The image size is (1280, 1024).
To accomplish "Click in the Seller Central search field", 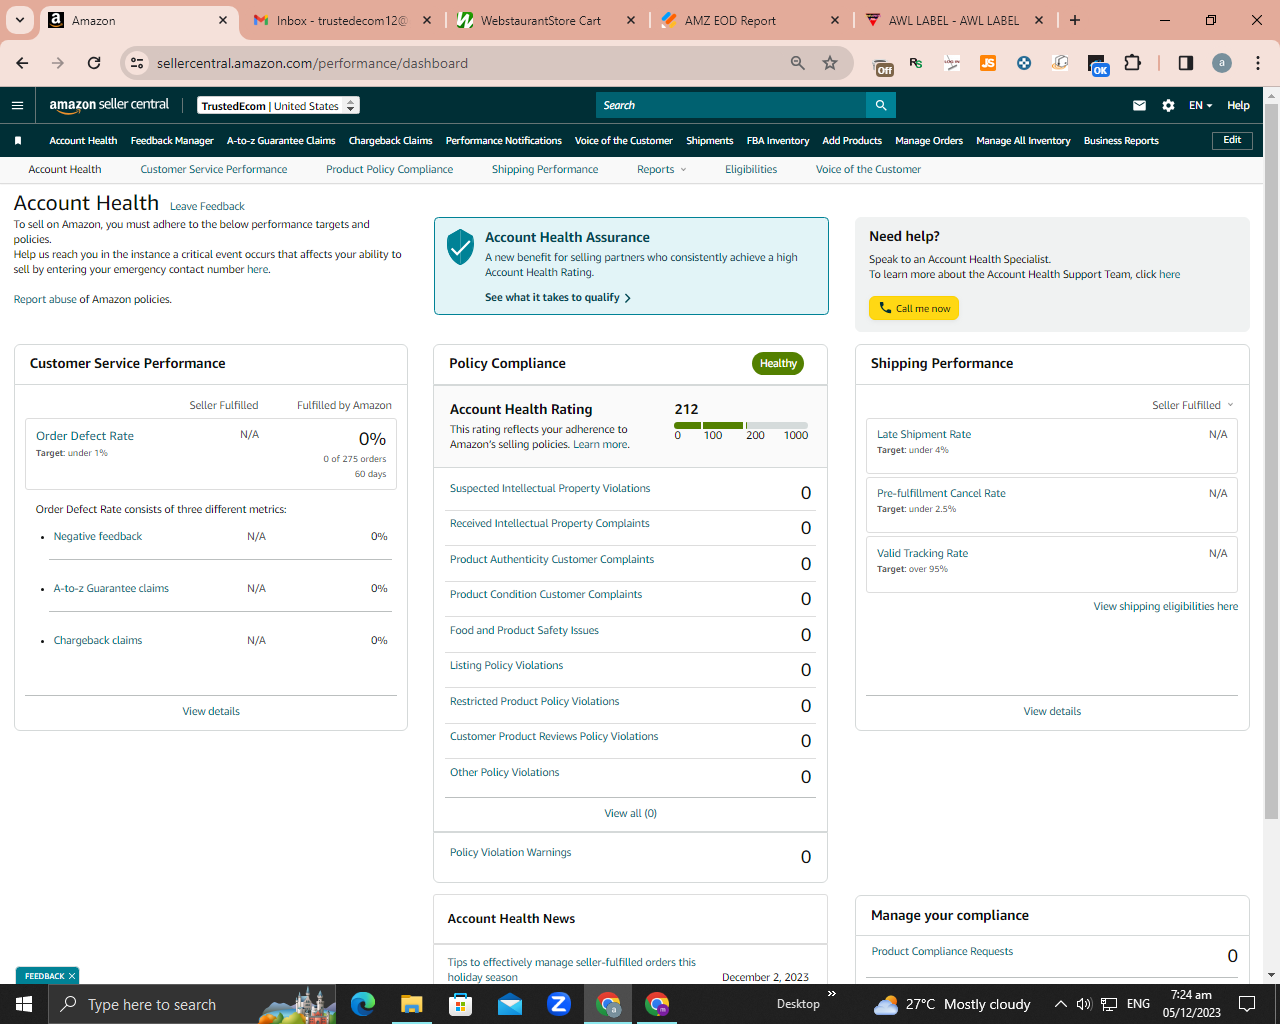I will tap(731, 105).
